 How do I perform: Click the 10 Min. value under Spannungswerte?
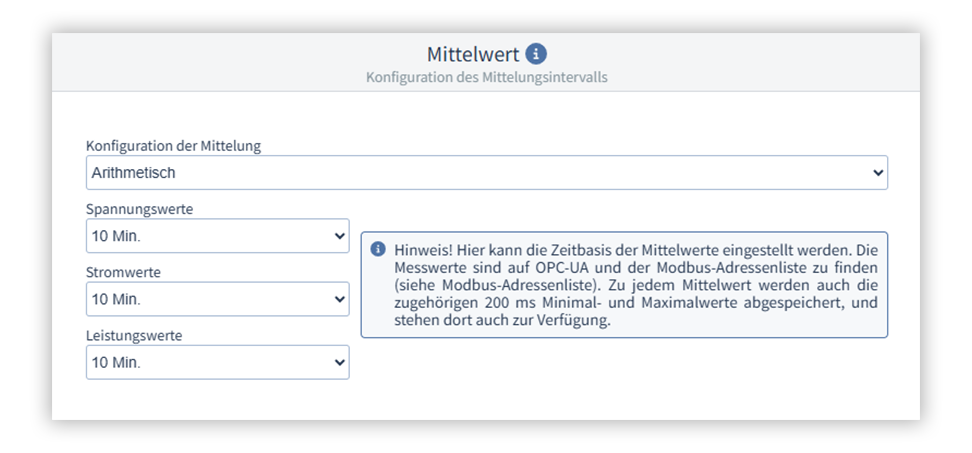116,236
